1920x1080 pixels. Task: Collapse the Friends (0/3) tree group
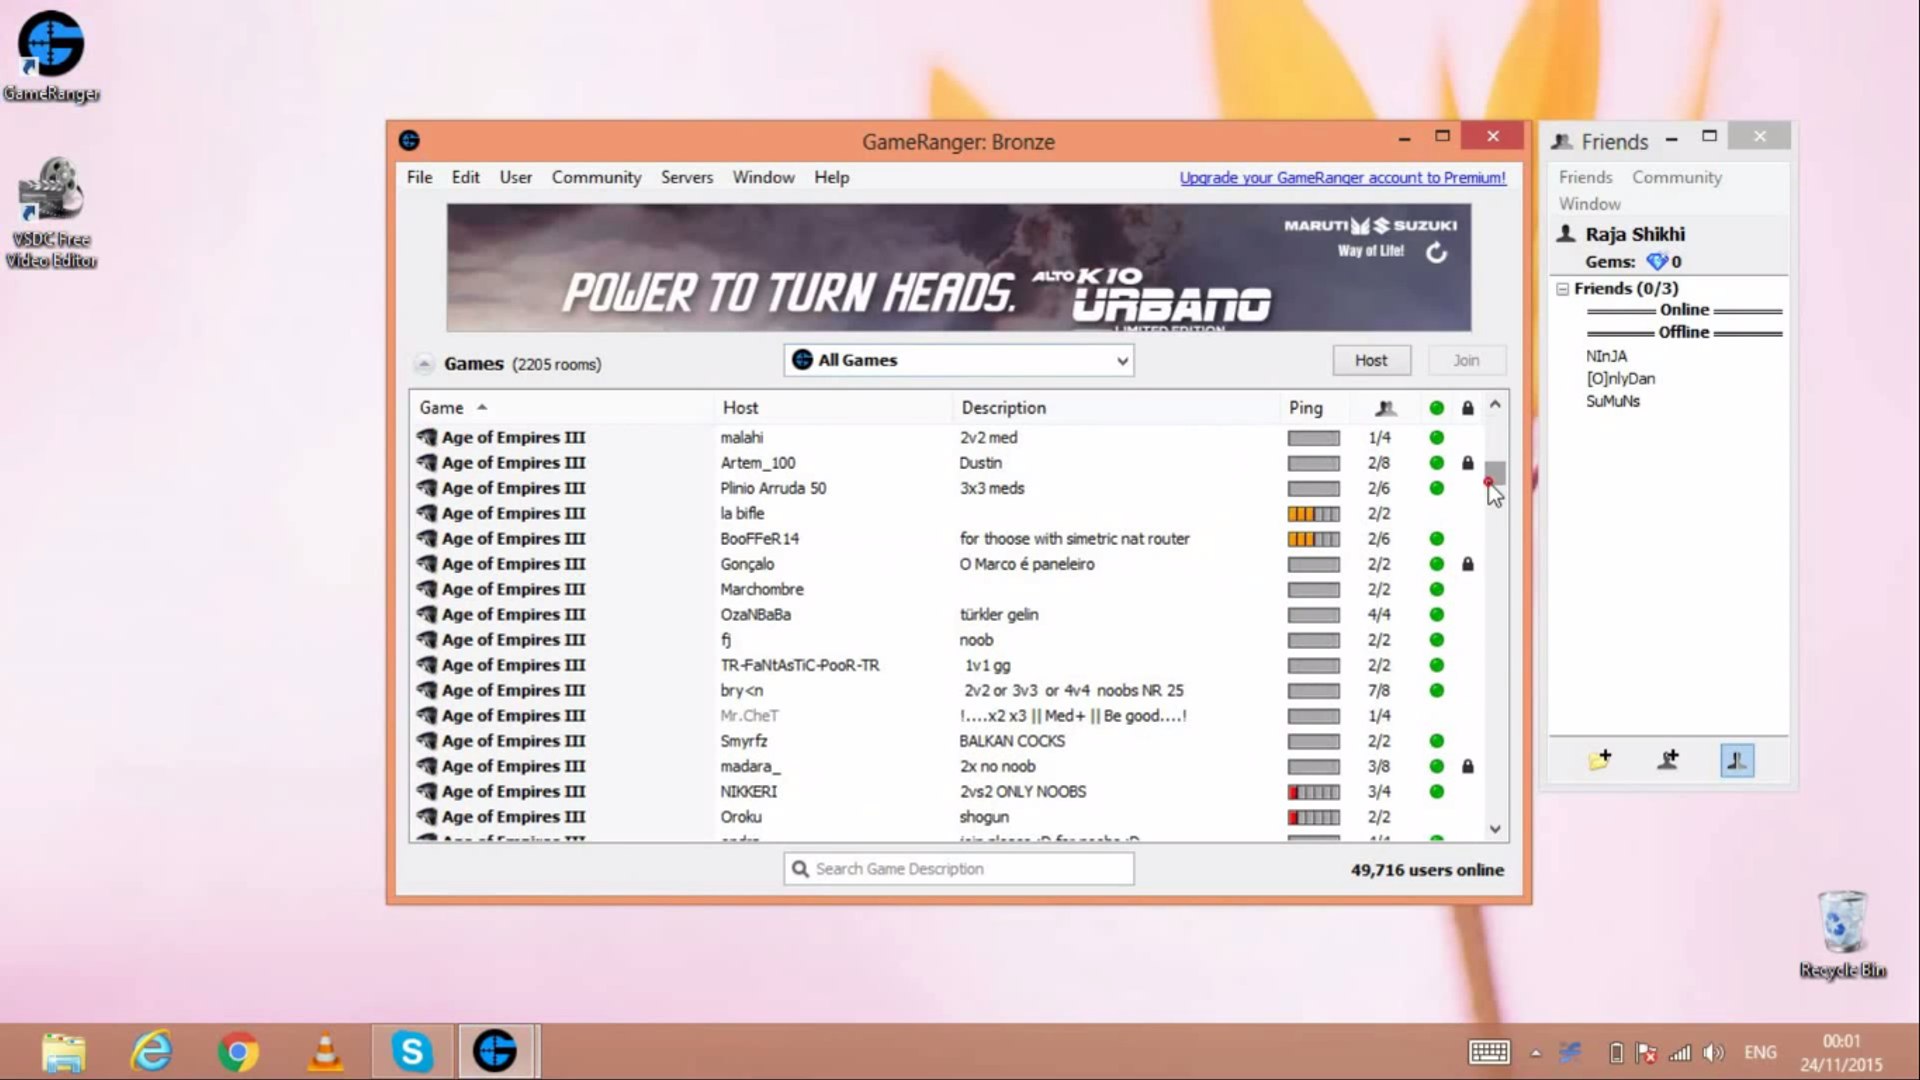[x=1562, y=289]
